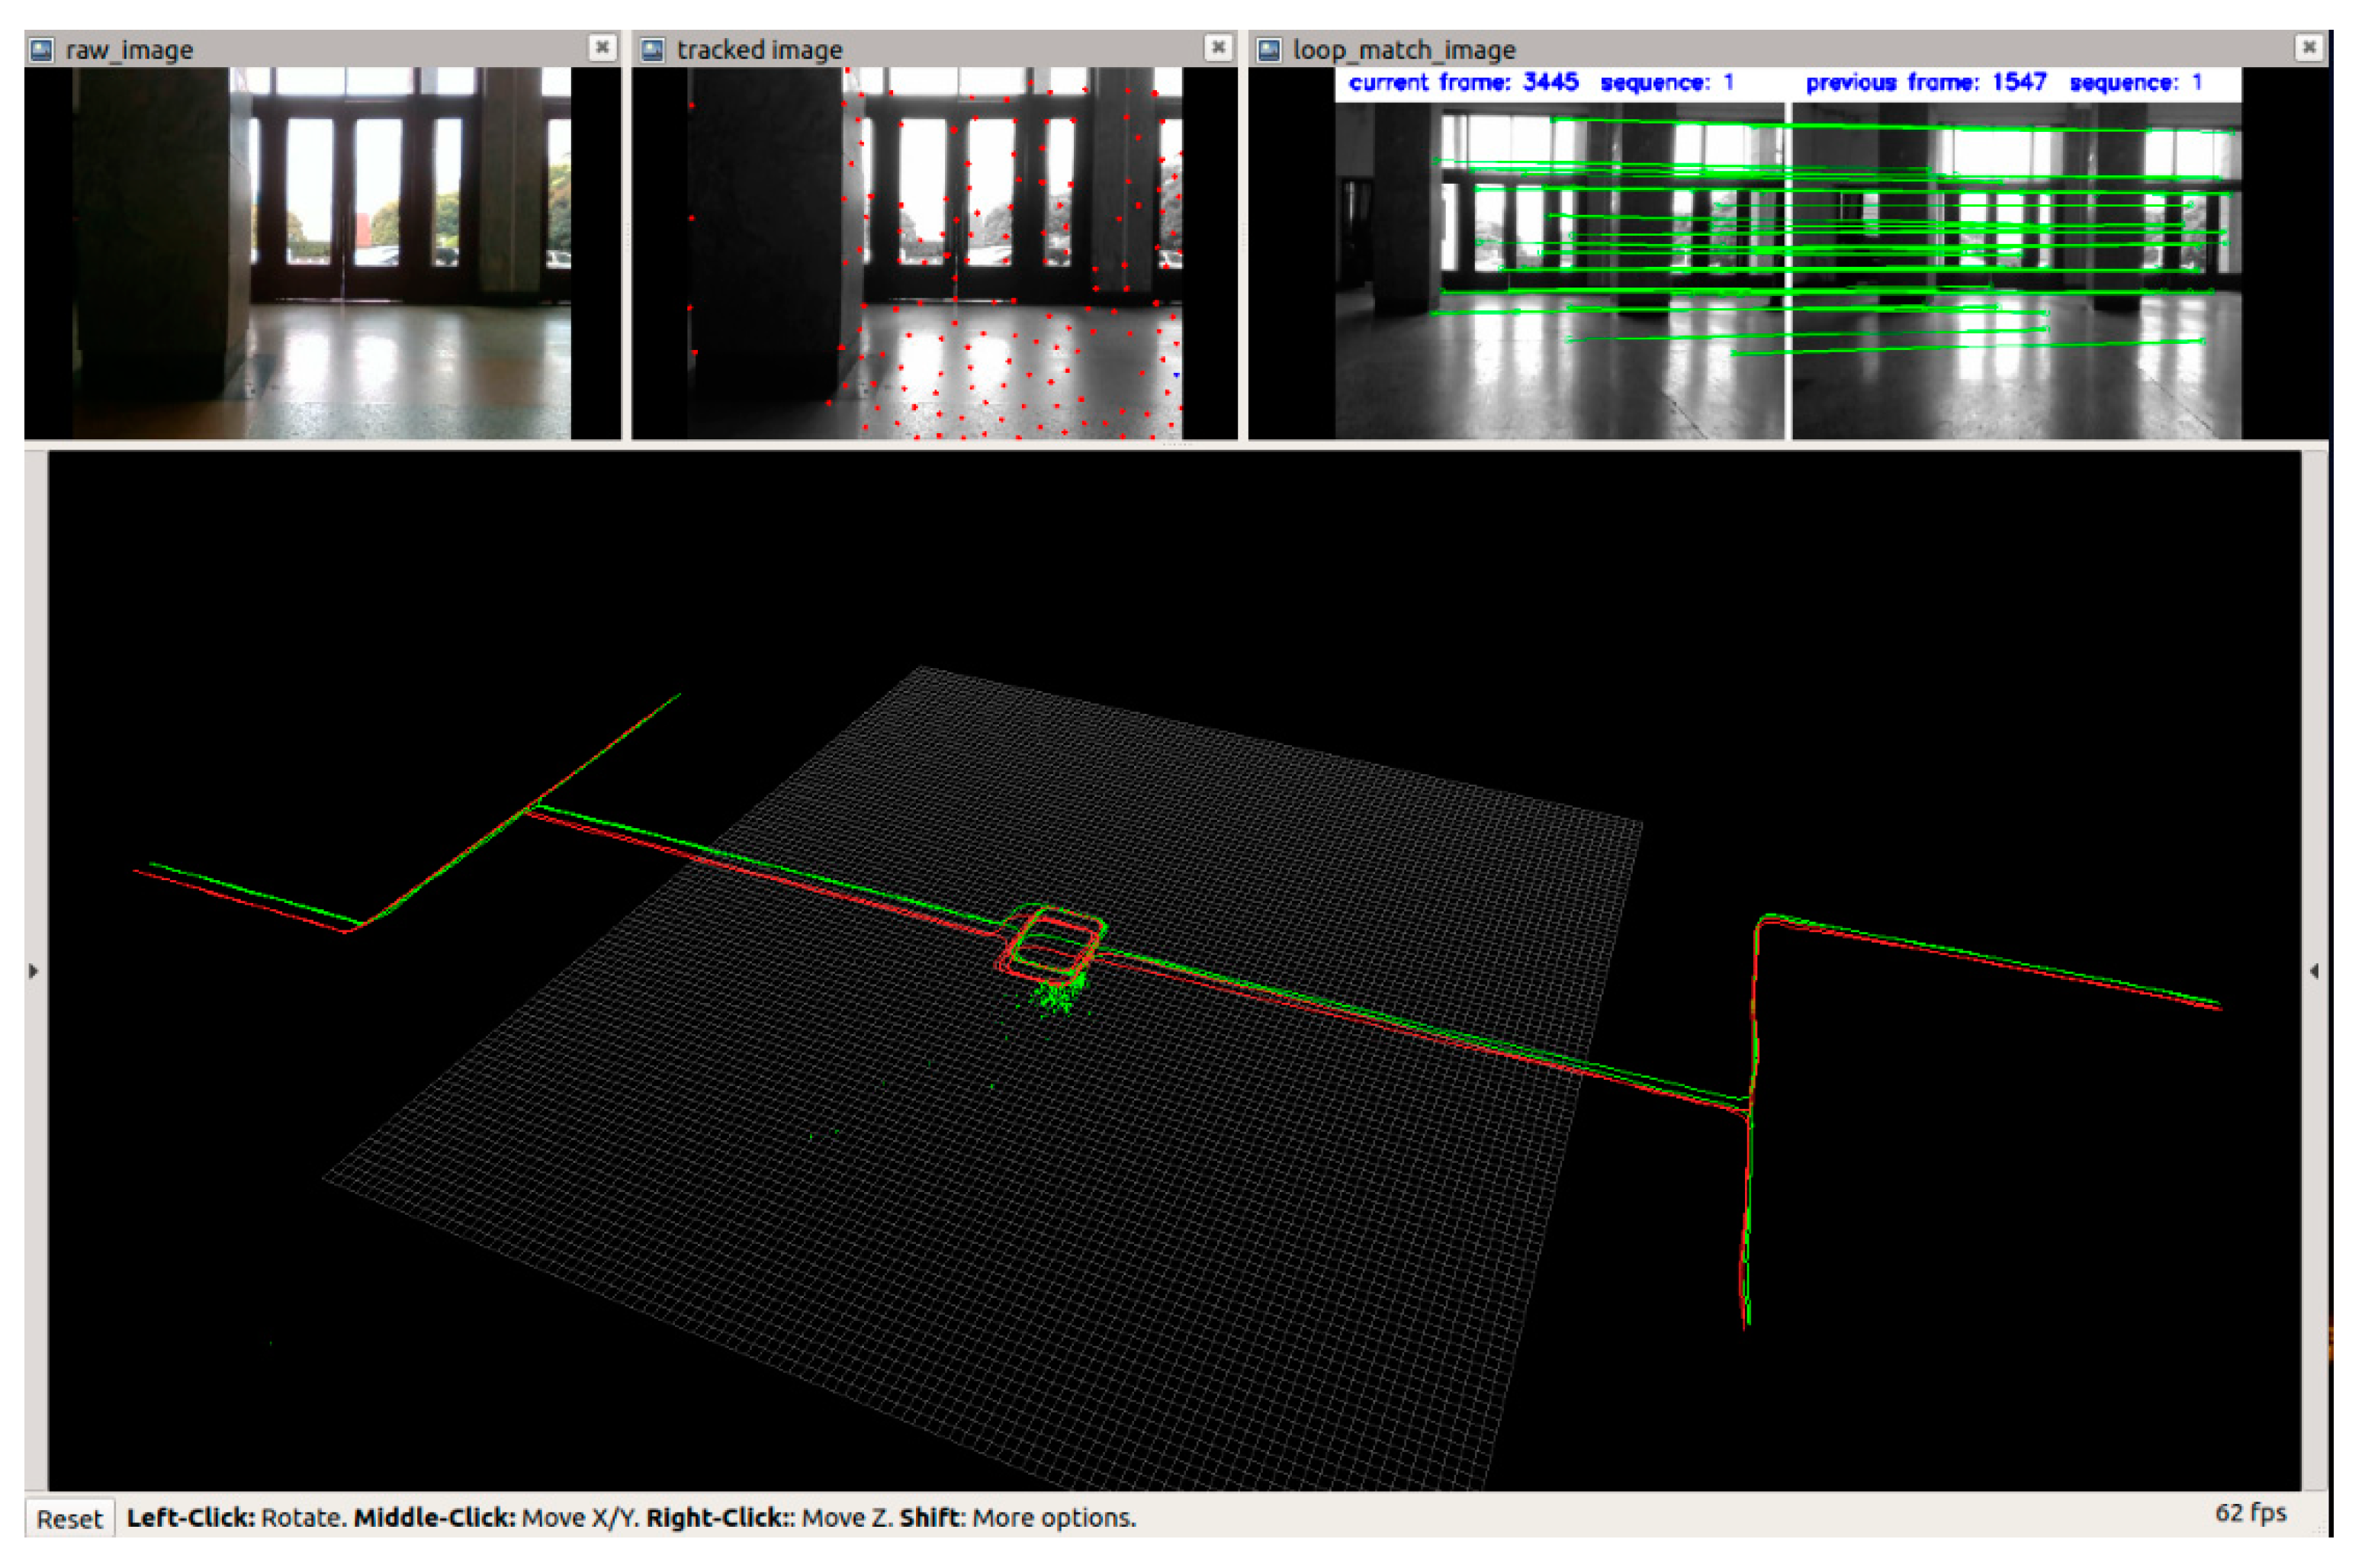The width and height of the screenshot is (2365, 1568).
Task: Expand the right side panel arrow
Action: 2314,971
